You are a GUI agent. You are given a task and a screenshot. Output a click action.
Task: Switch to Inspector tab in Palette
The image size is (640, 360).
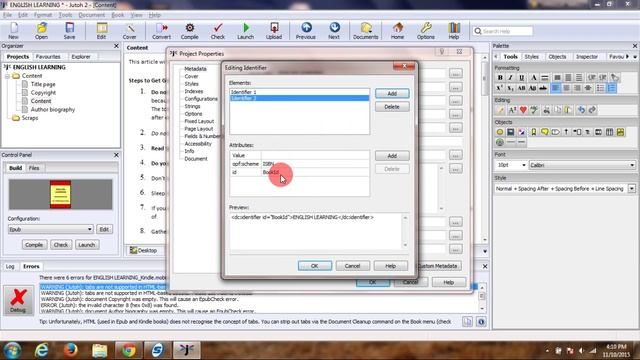click(x=587, y=57)
